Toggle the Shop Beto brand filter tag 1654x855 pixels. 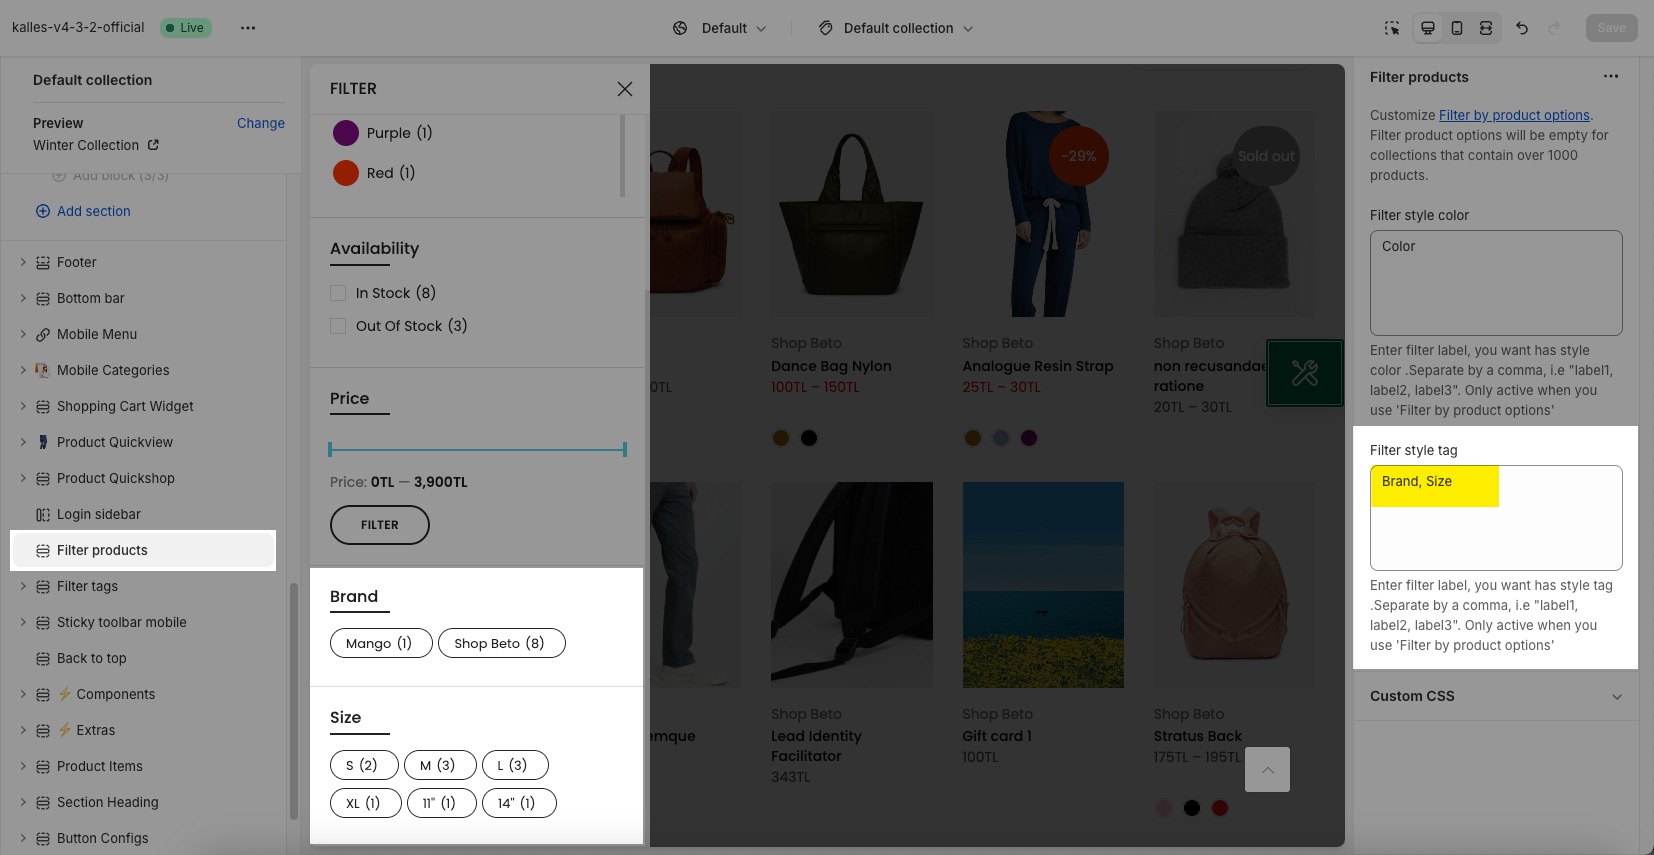[x=502, y=643]
